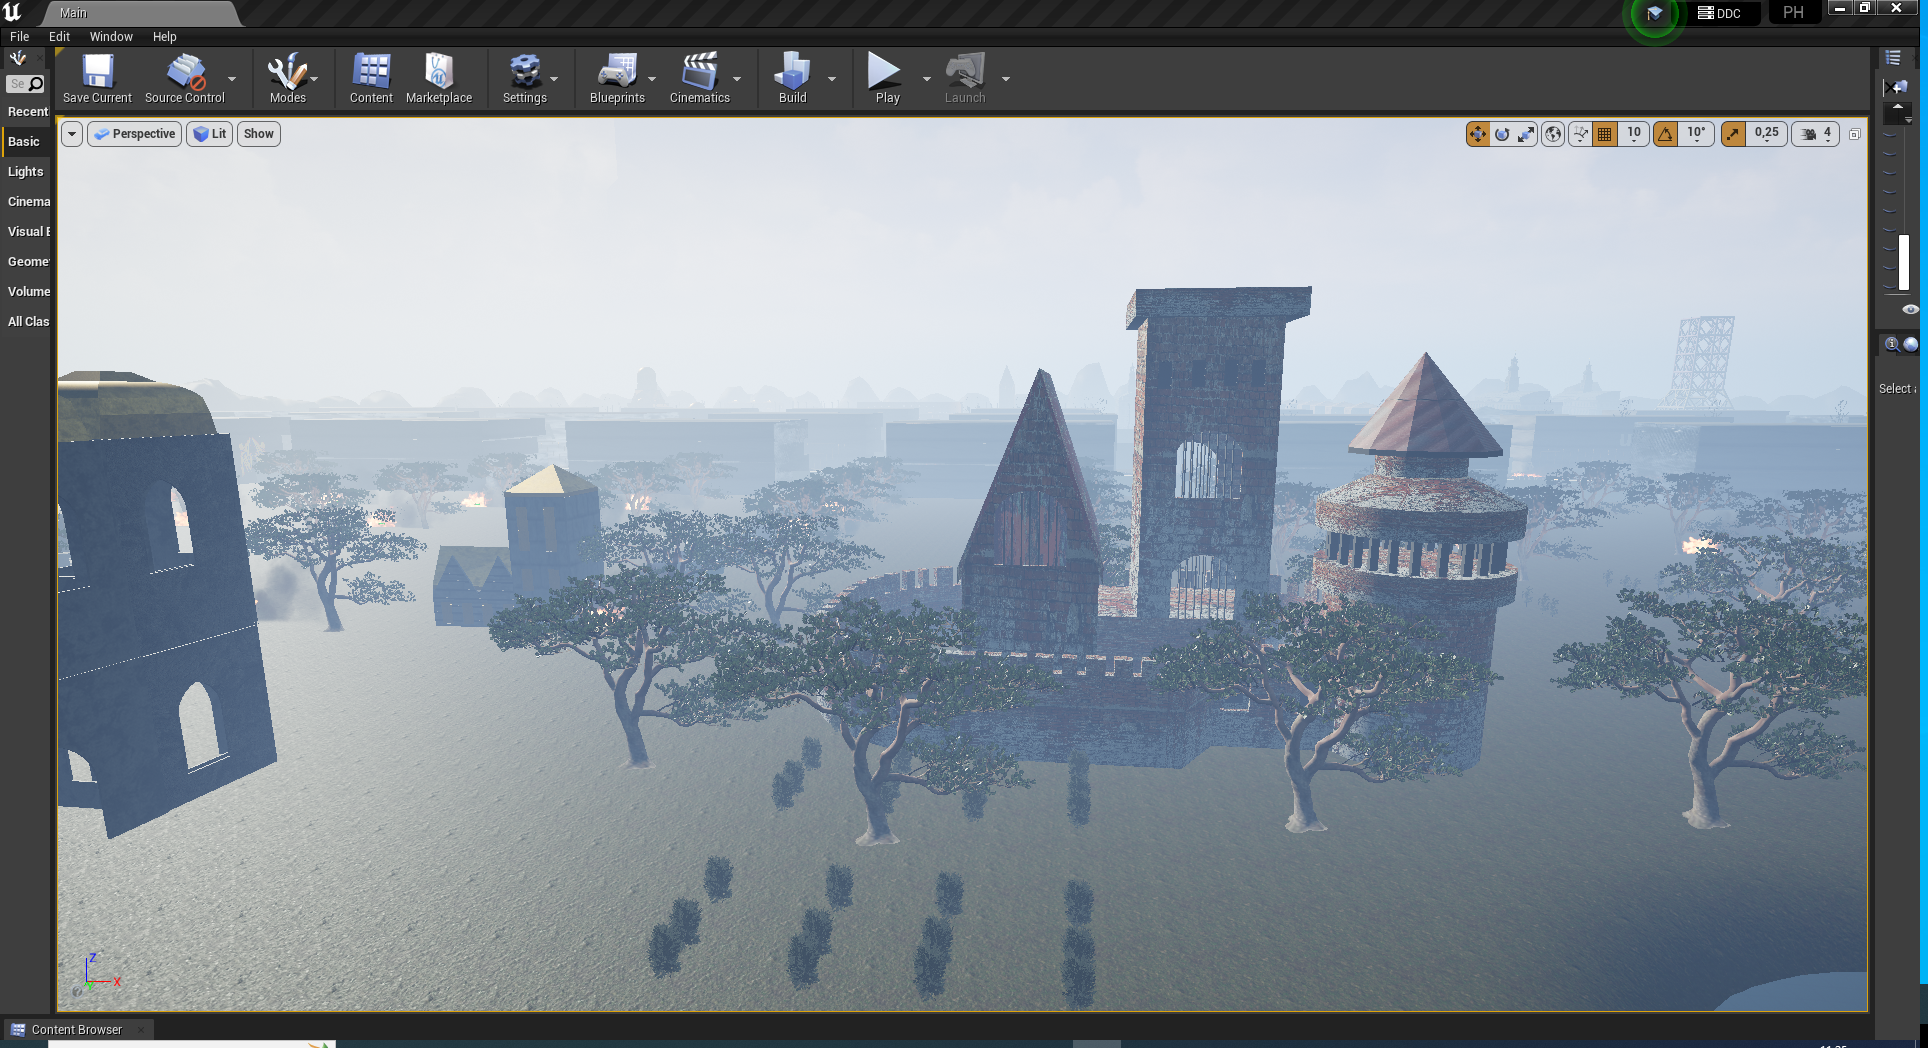Click the Show viewport options button
This screenshot has width=1928, height=1048.
(258, 134)
